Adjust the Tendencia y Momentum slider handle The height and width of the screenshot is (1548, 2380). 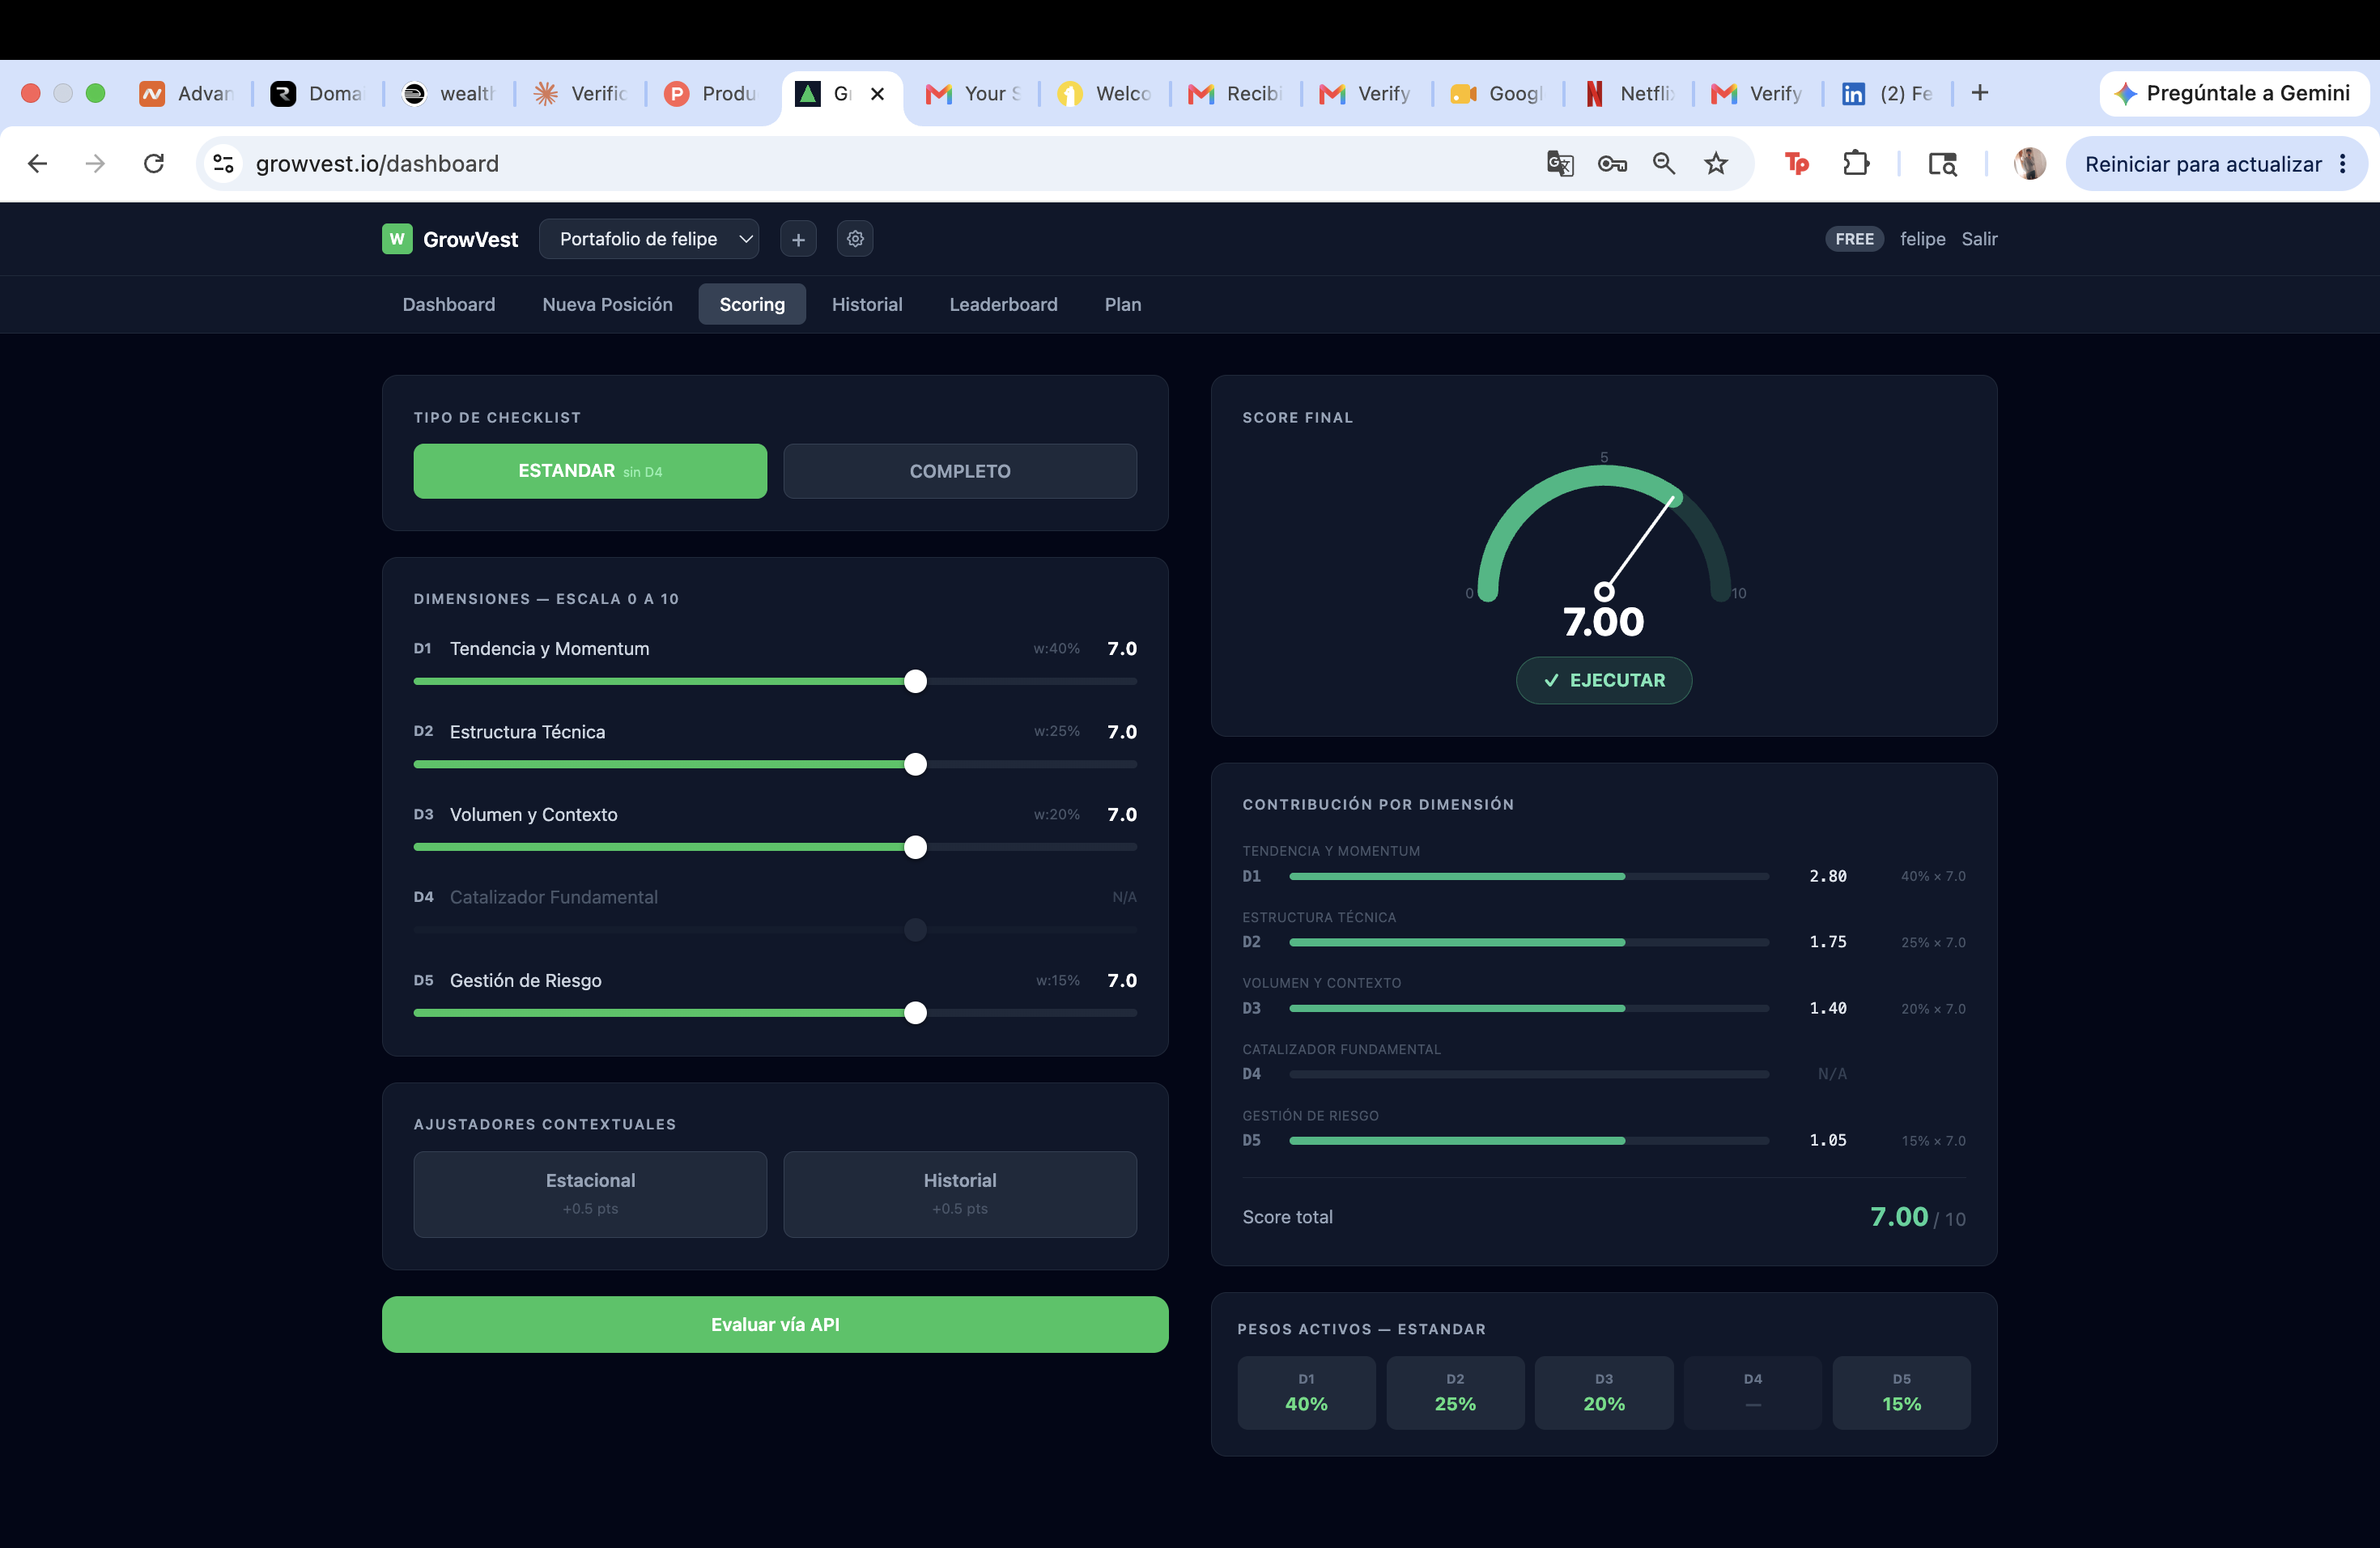(915, 682)
